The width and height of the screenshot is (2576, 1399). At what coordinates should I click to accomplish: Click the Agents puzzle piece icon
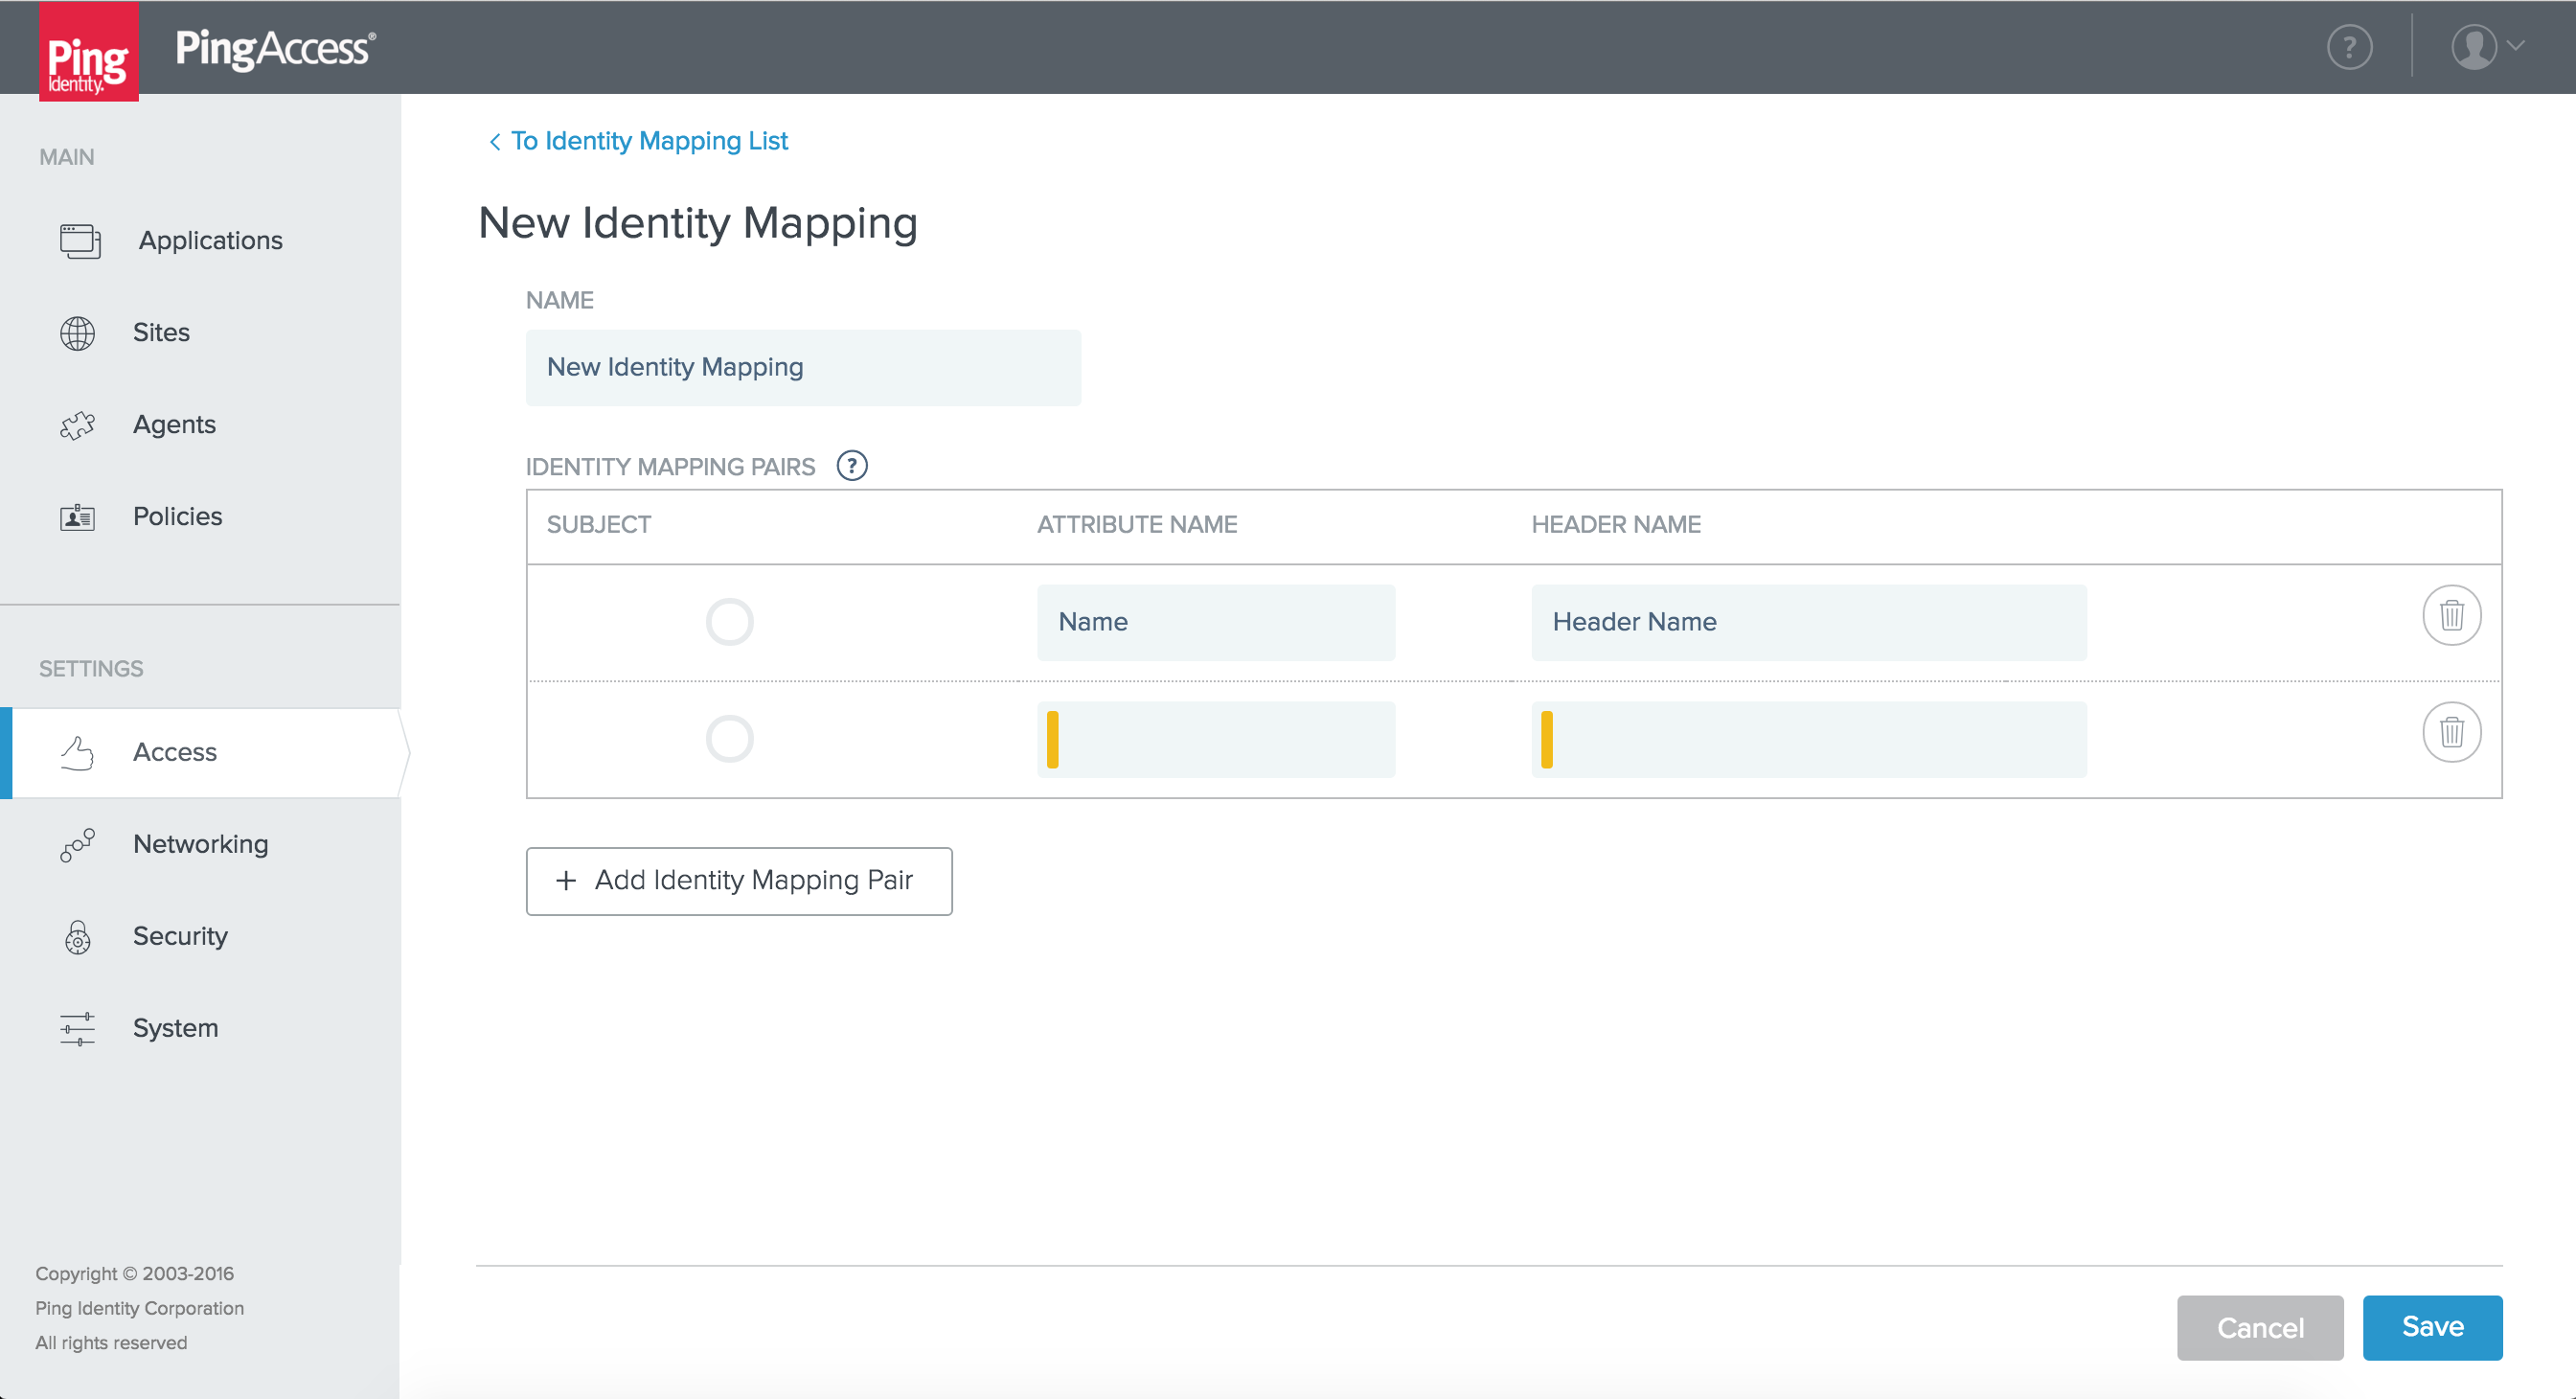pyautogui.click(x=77, y=425)
